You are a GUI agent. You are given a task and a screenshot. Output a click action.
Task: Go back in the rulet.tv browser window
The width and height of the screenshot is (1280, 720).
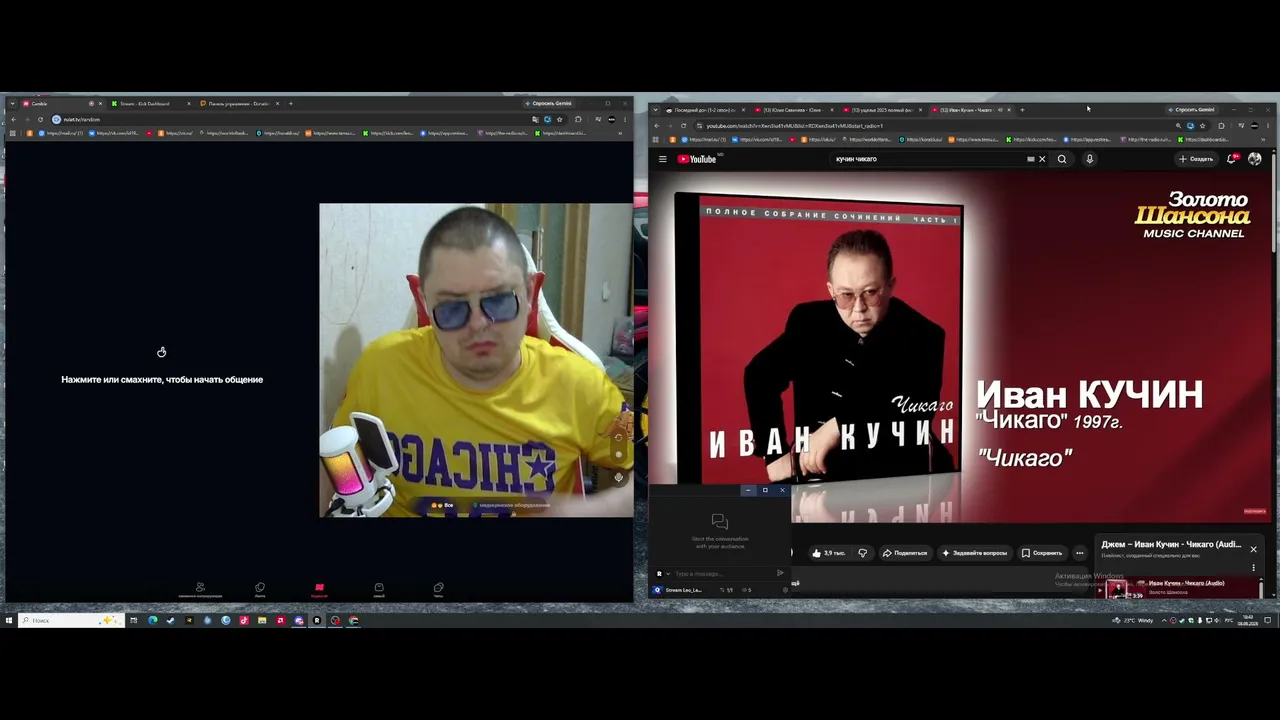click(14, 119)
